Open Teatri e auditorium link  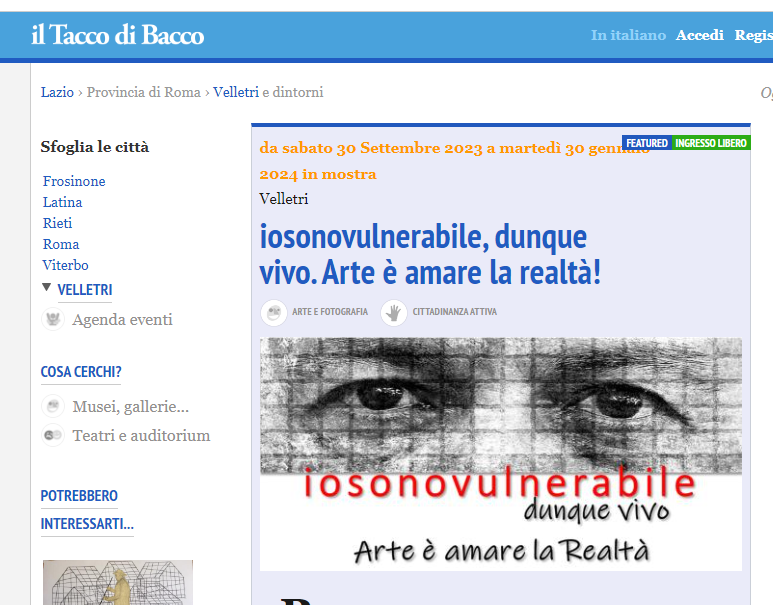141,435
